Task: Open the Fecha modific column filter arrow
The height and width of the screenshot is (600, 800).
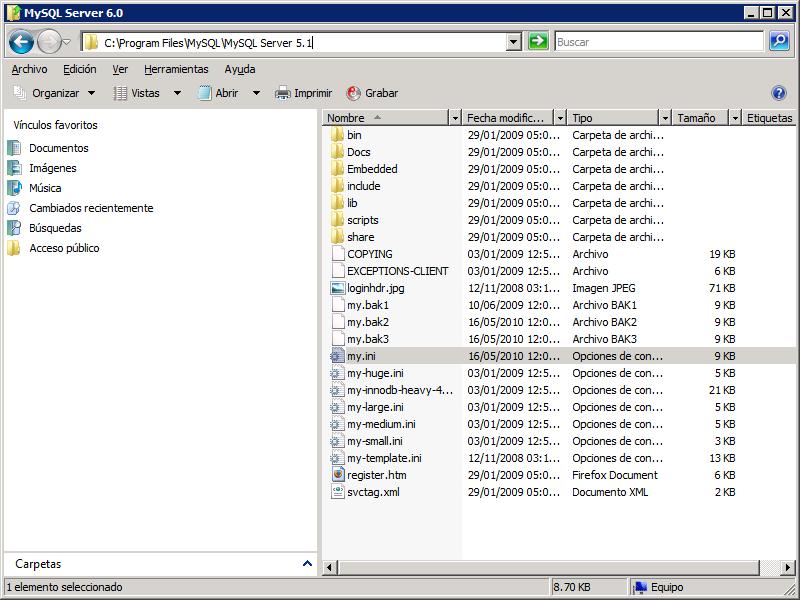Action: click(x=560, y=118)
